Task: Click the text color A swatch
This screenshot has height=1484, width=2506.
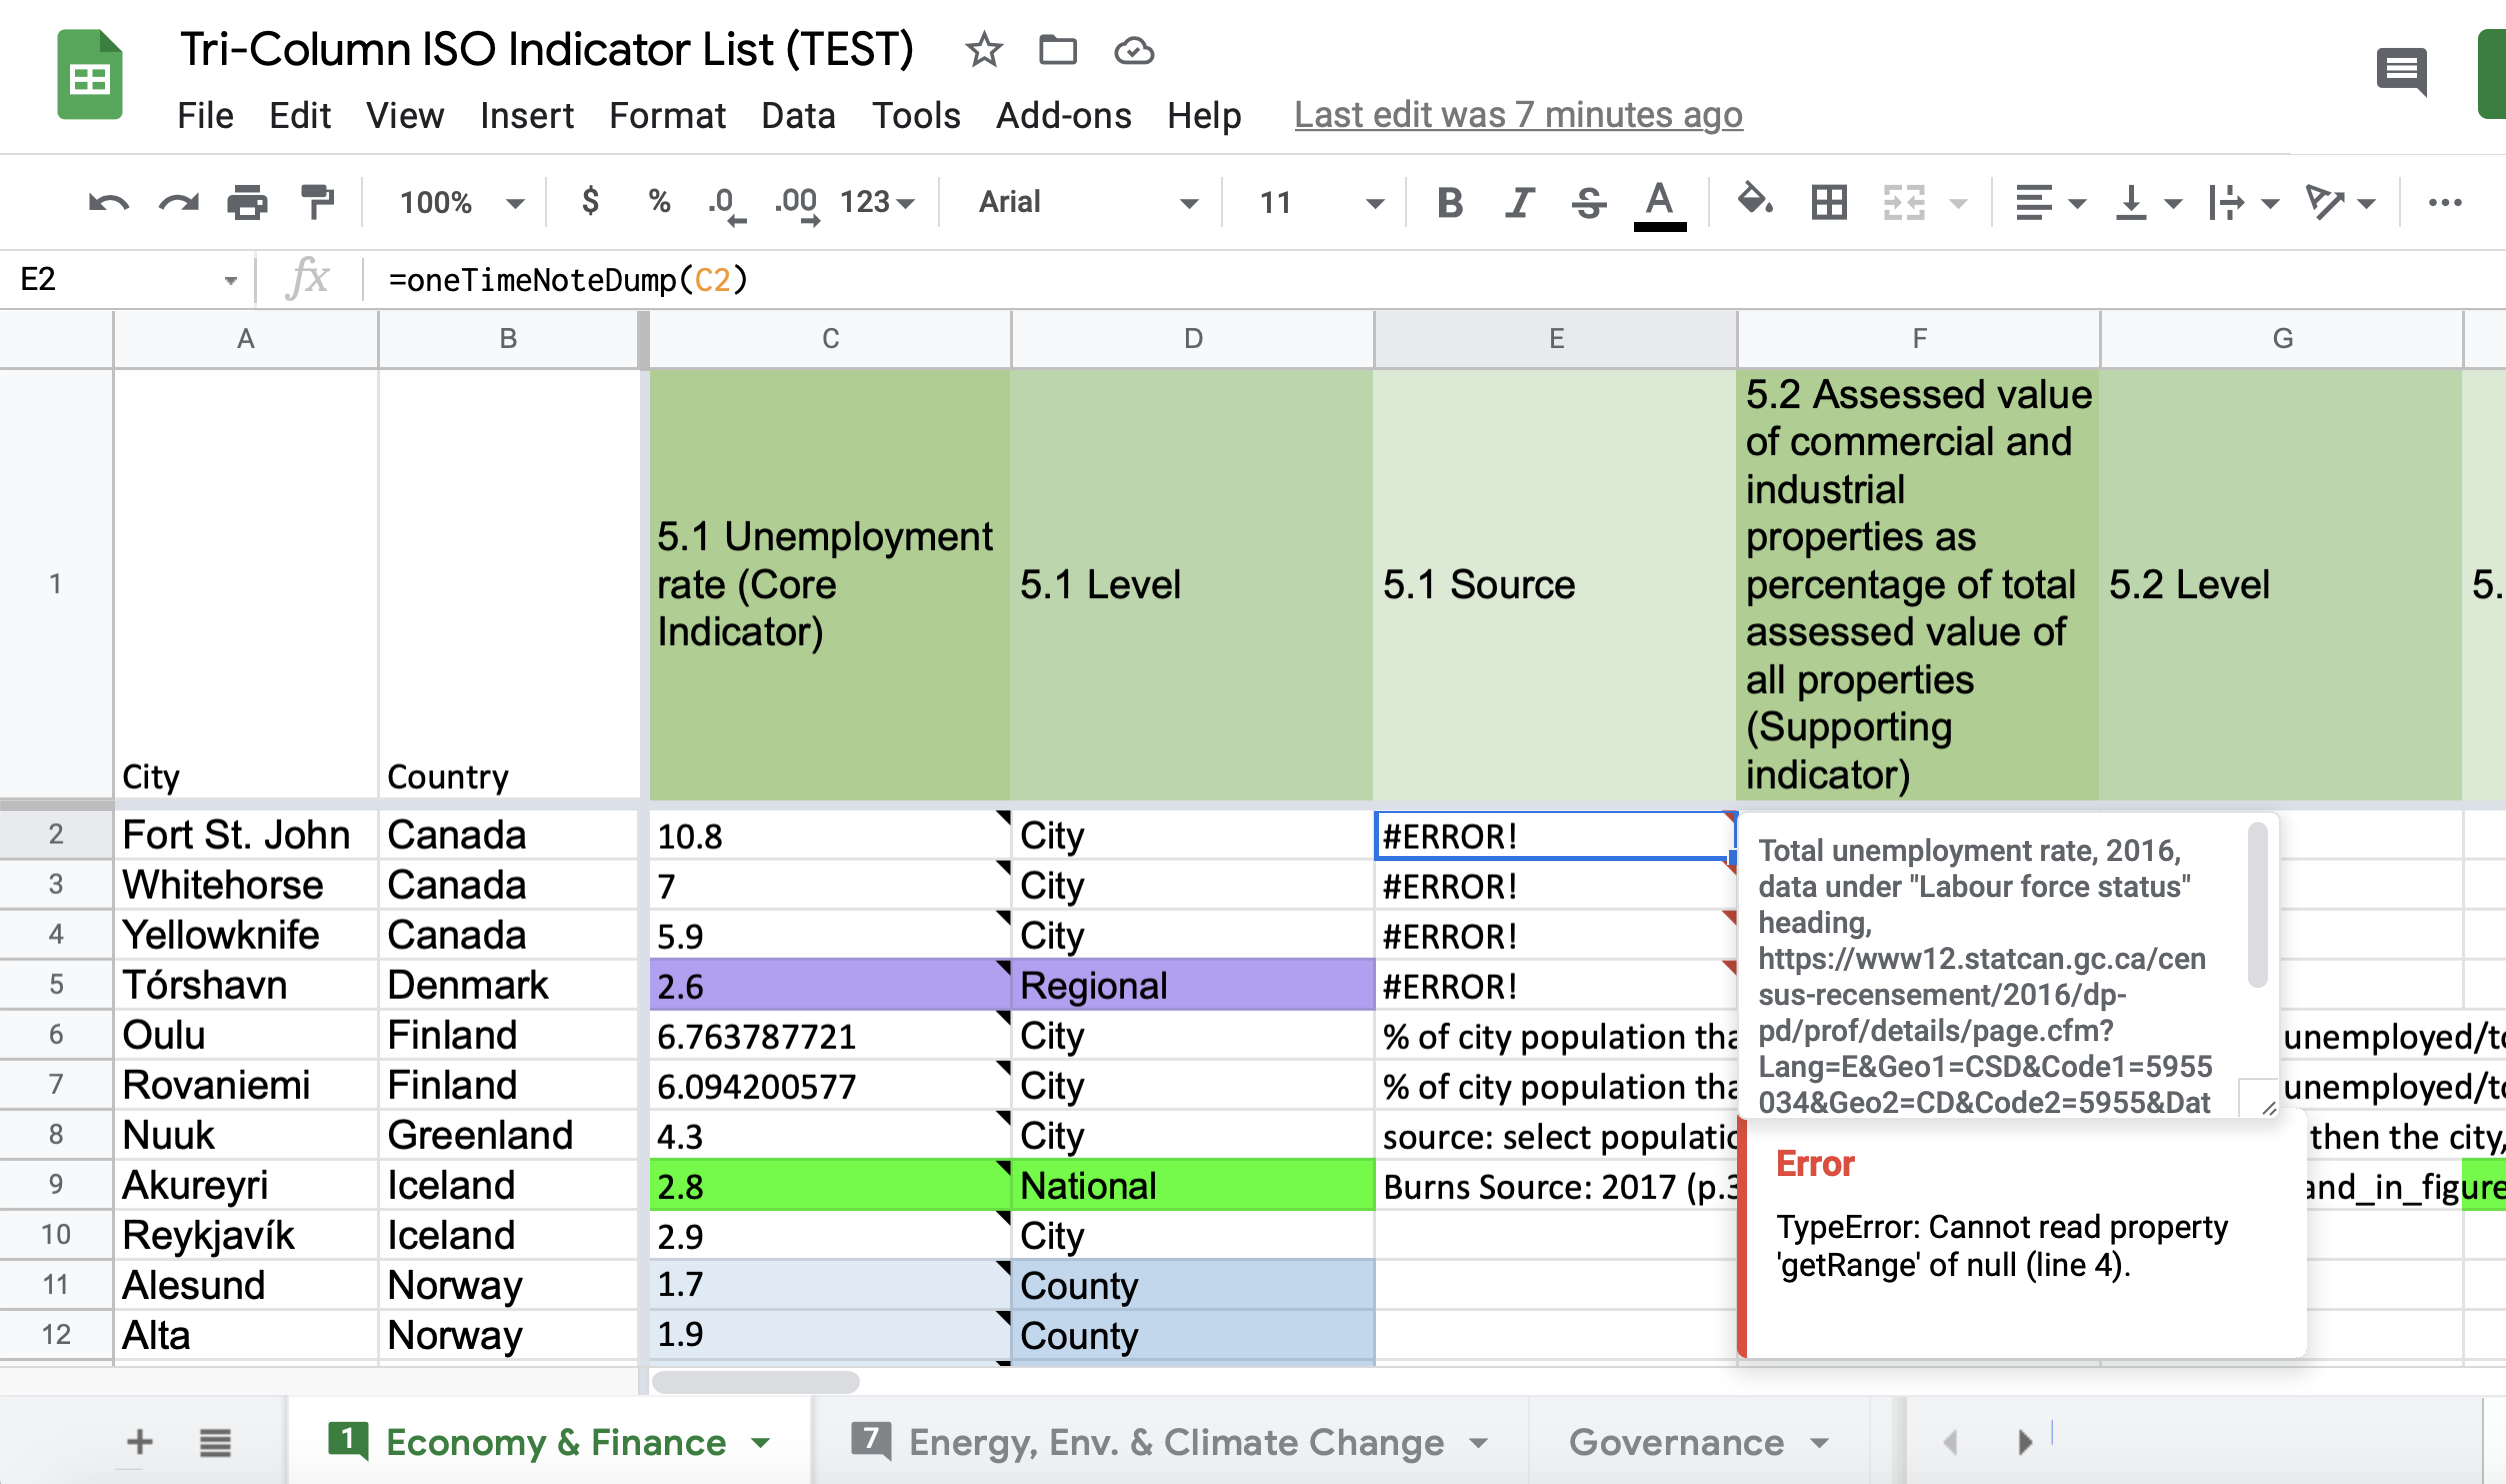Action: click(x=1659, y=203)
